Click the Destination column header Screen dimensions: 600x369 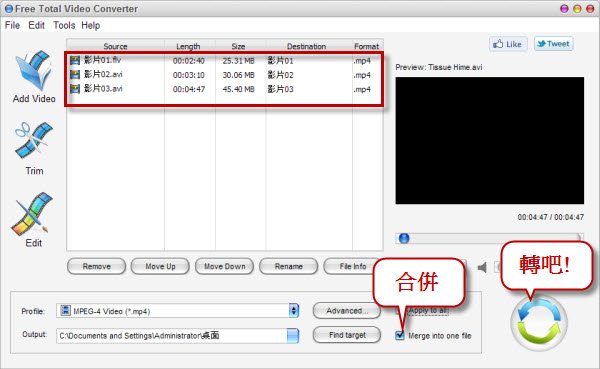307,46
